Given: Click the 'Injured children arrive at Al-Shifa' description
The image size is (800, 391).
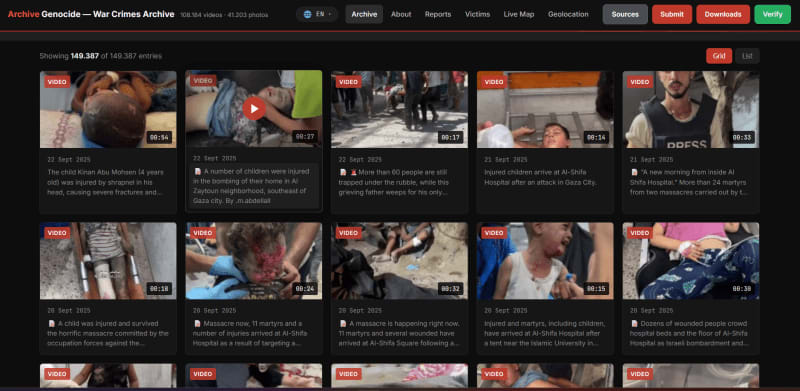Looking at the screenshot, I should pyautogui.click(x=540, y=177).
